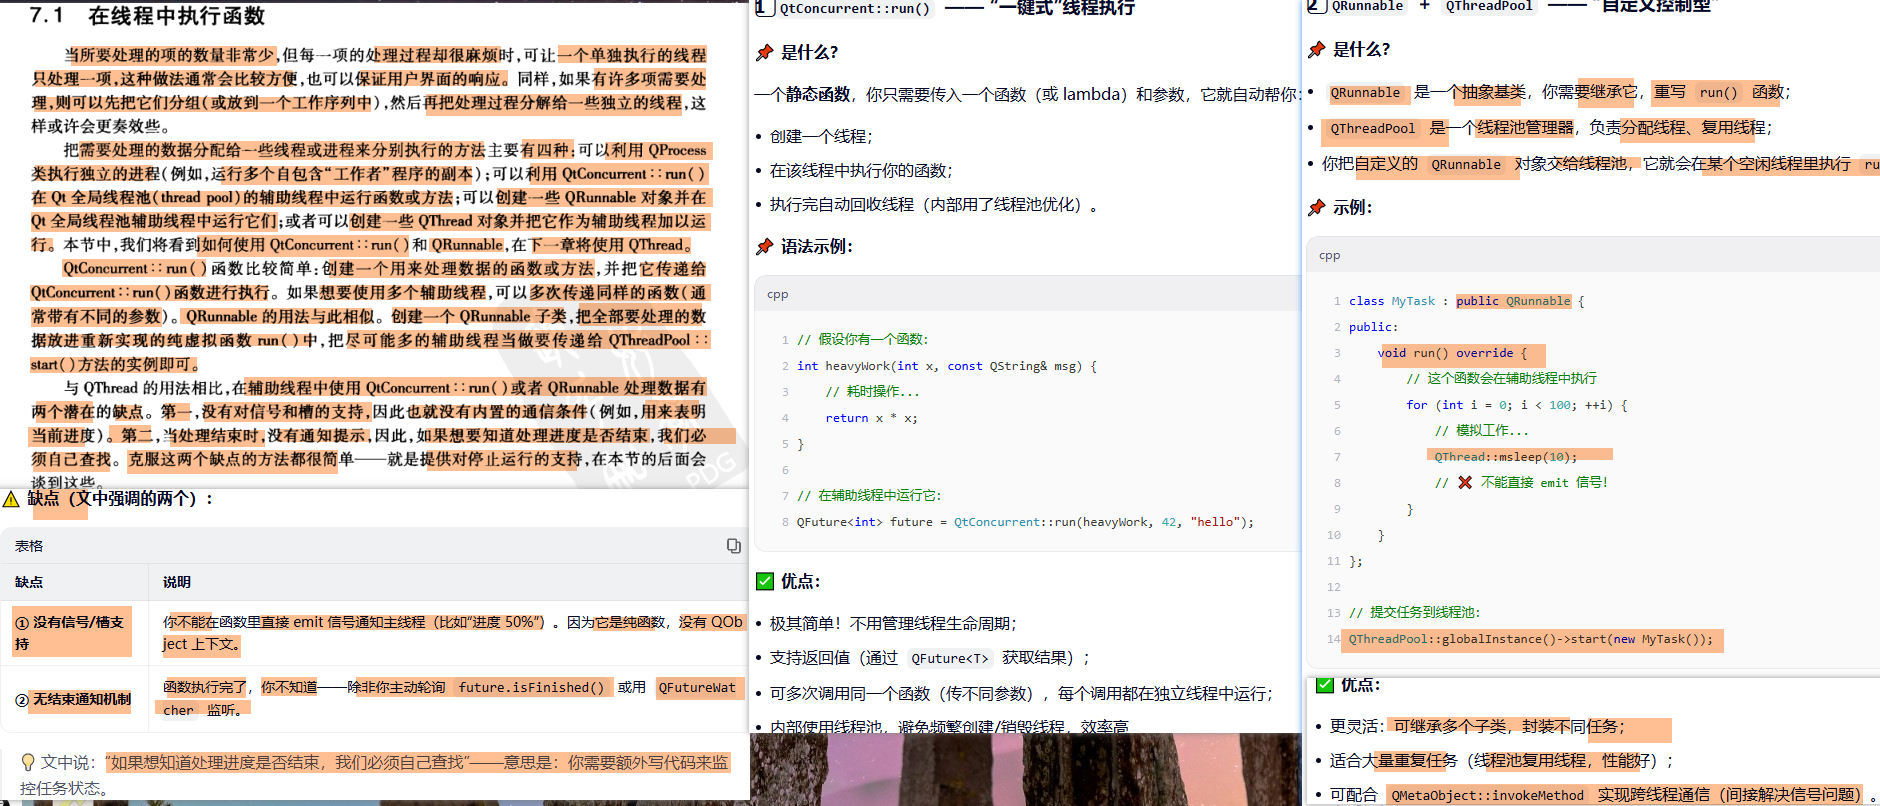Click the QMetaObject::invokeMethod code chip
The image size is (1880, 806).
(1487, 796)
